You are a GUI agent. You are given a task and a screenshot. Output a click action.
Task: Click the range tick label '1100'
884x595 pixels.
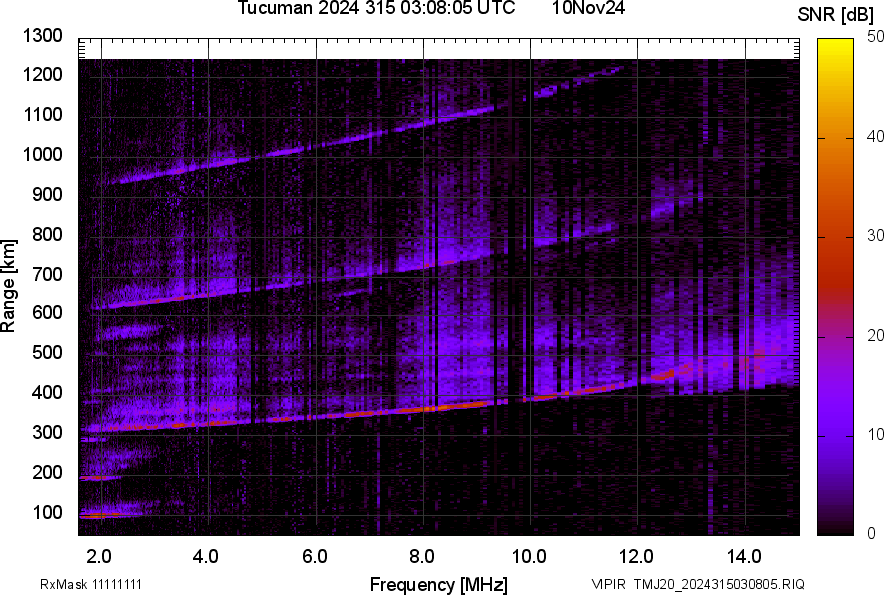(43, 115)
